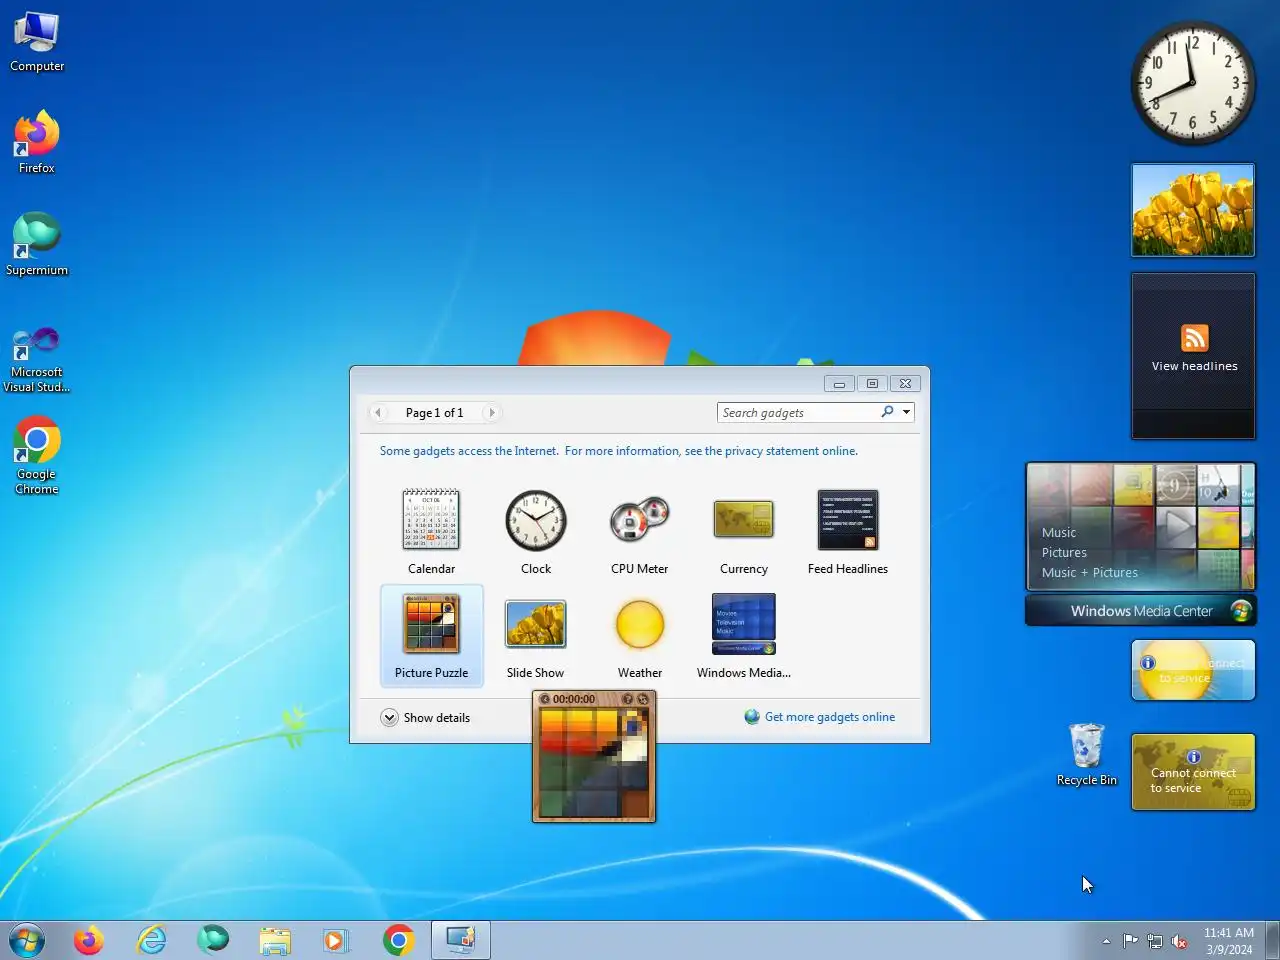Image resolution: width=1280 pixels, height=960 pixels.
Task: Click the RSS icon in Feed Headlines gadget
Action: [1194, 338]
